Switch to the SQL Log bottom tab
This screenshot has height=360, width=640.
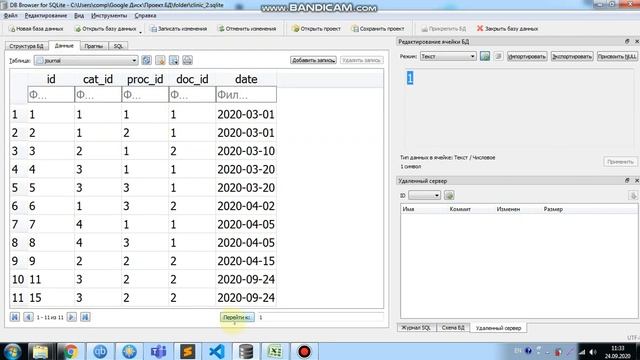coord(416,328)
